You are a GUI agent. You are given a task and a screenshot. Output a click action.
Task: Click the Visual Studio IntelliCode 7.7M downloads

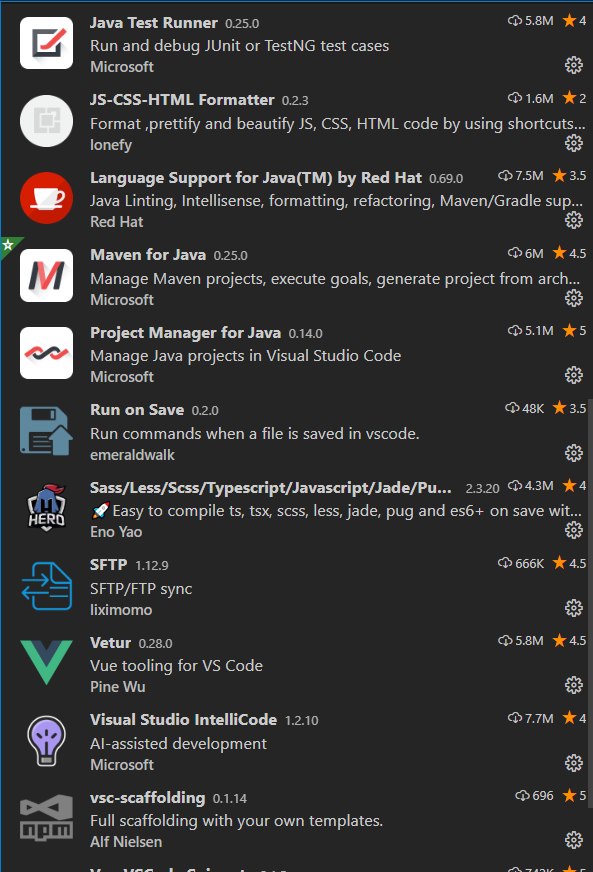[531, 719]
